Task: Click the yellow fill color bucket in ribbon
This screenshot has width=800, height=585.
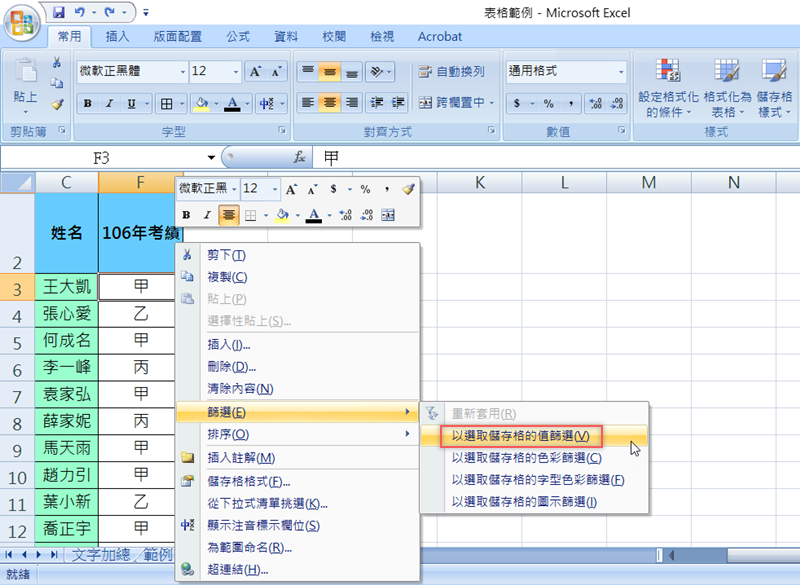Action: 201,103
